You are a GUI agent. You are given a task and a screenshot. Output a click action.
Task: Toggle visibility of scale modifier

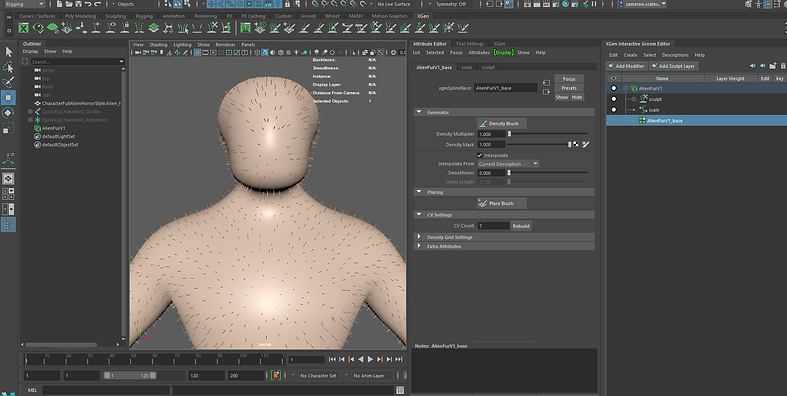click(x=613, y=109)
